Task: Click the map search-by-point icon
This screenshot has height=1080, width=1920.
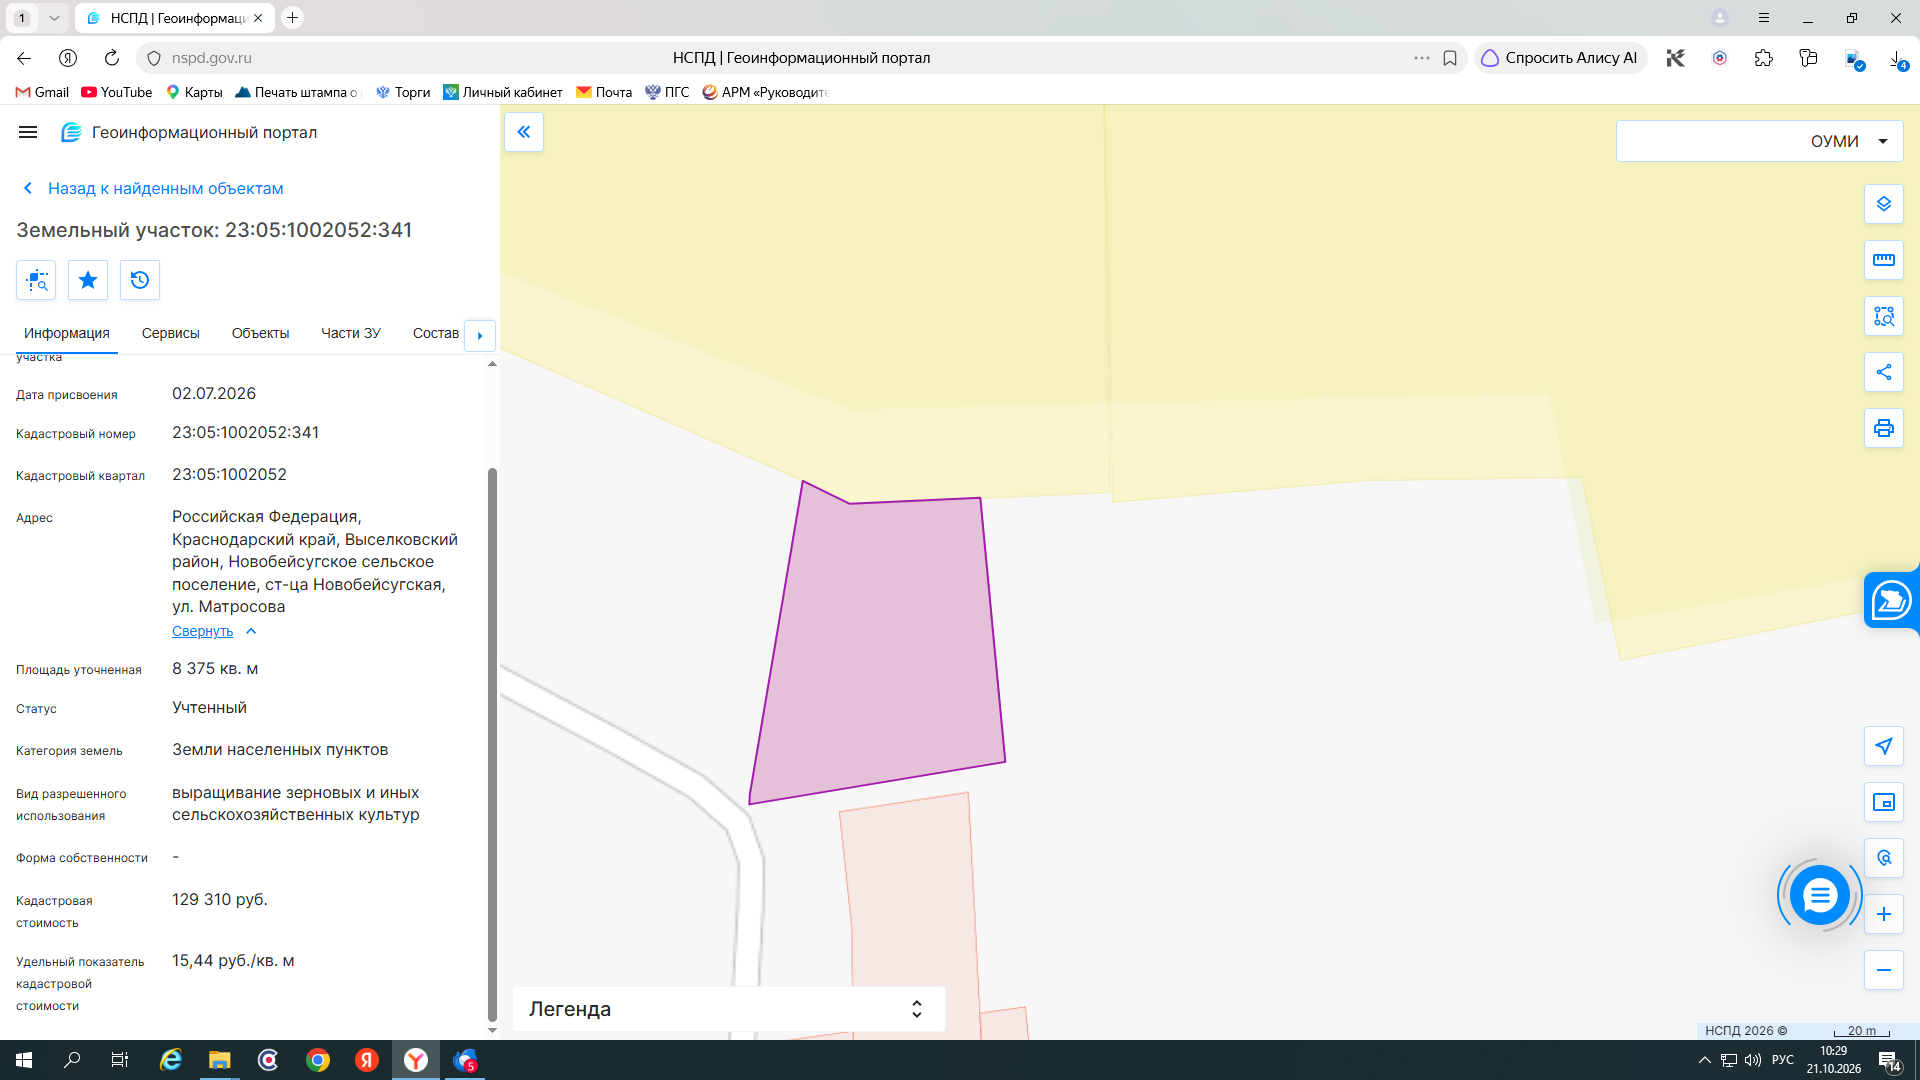Action: click(1884, 858)
